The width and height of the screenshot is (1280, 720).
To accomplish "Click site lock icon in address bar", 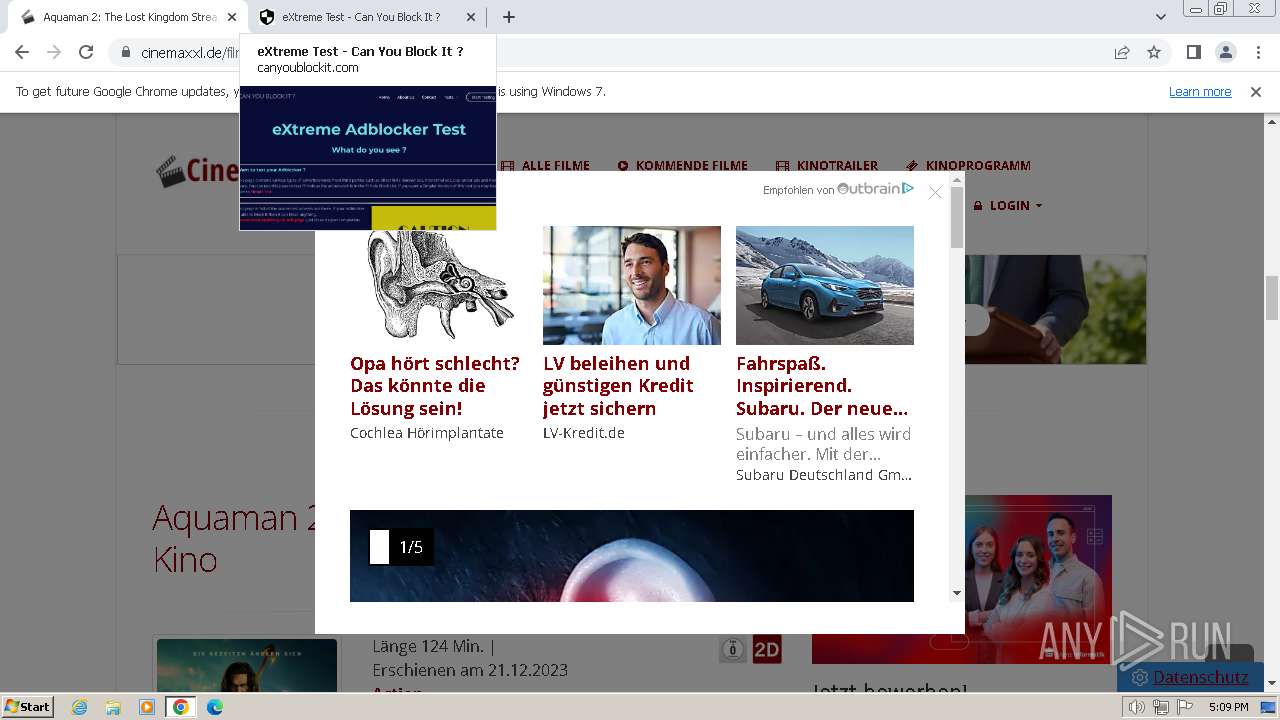I will (x=125, y=52).
